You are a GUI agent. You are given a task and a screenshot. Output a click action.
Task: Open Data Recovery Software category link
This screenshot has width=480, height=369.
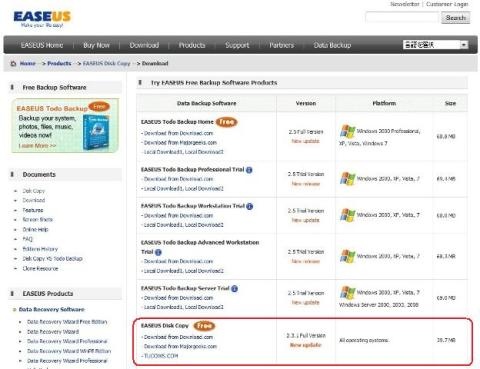[52, 310]
